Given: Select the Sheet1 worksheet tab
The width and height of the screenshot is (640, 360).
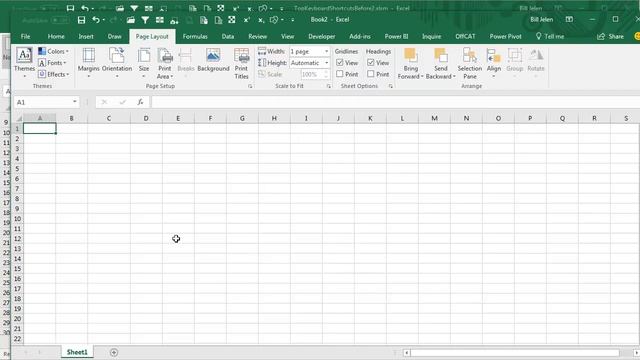Looking at the screenshot, I should (77, 352).
